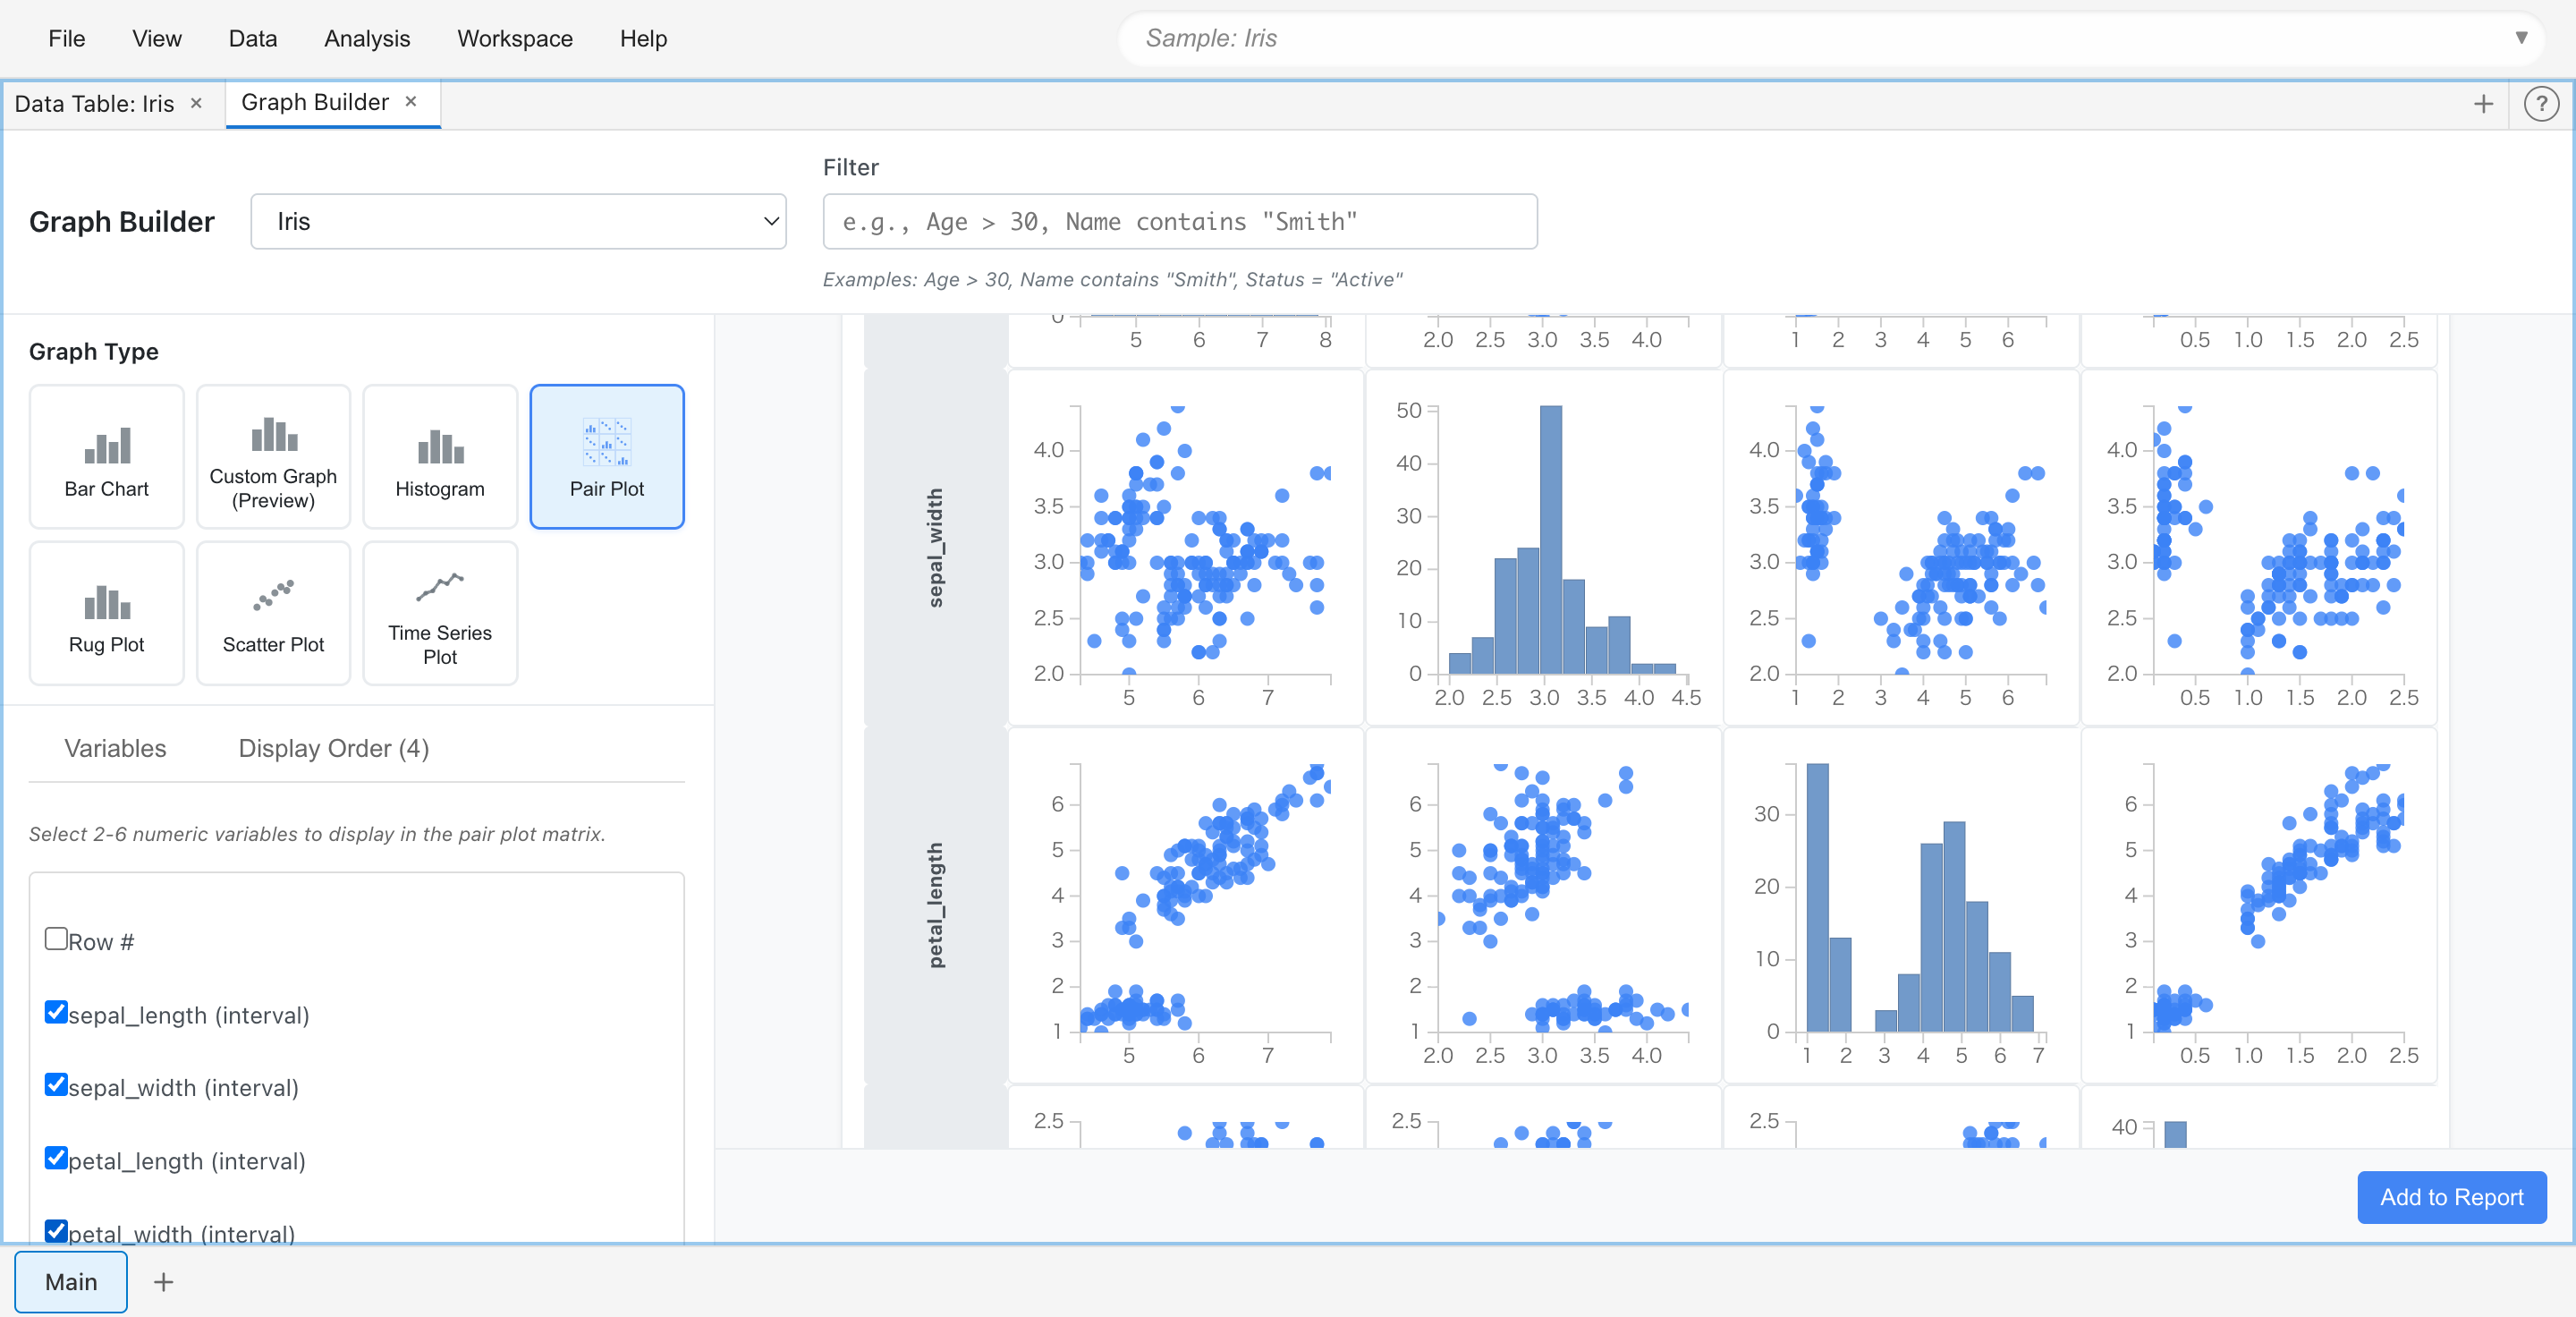
Task: Select the Custom Graph (Preview) type
Action: (272, 456)
